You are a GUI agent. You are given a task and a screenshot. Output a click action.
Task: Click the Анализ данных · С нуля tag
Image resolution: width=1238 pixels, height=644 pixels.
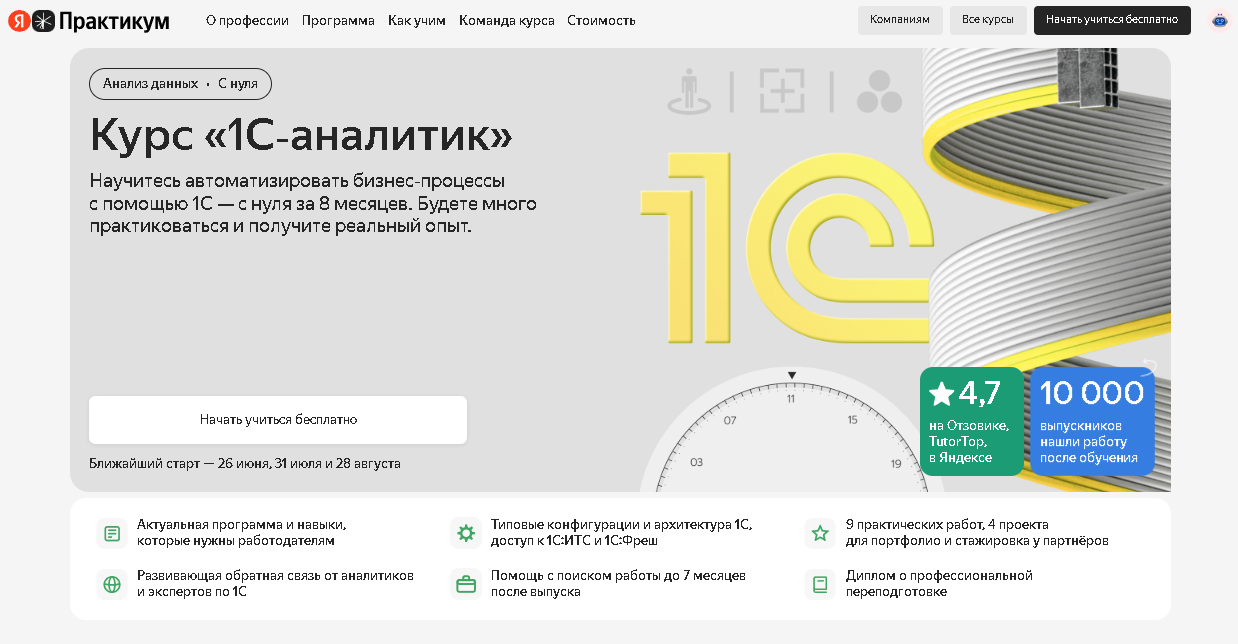(x=180, y=84)
